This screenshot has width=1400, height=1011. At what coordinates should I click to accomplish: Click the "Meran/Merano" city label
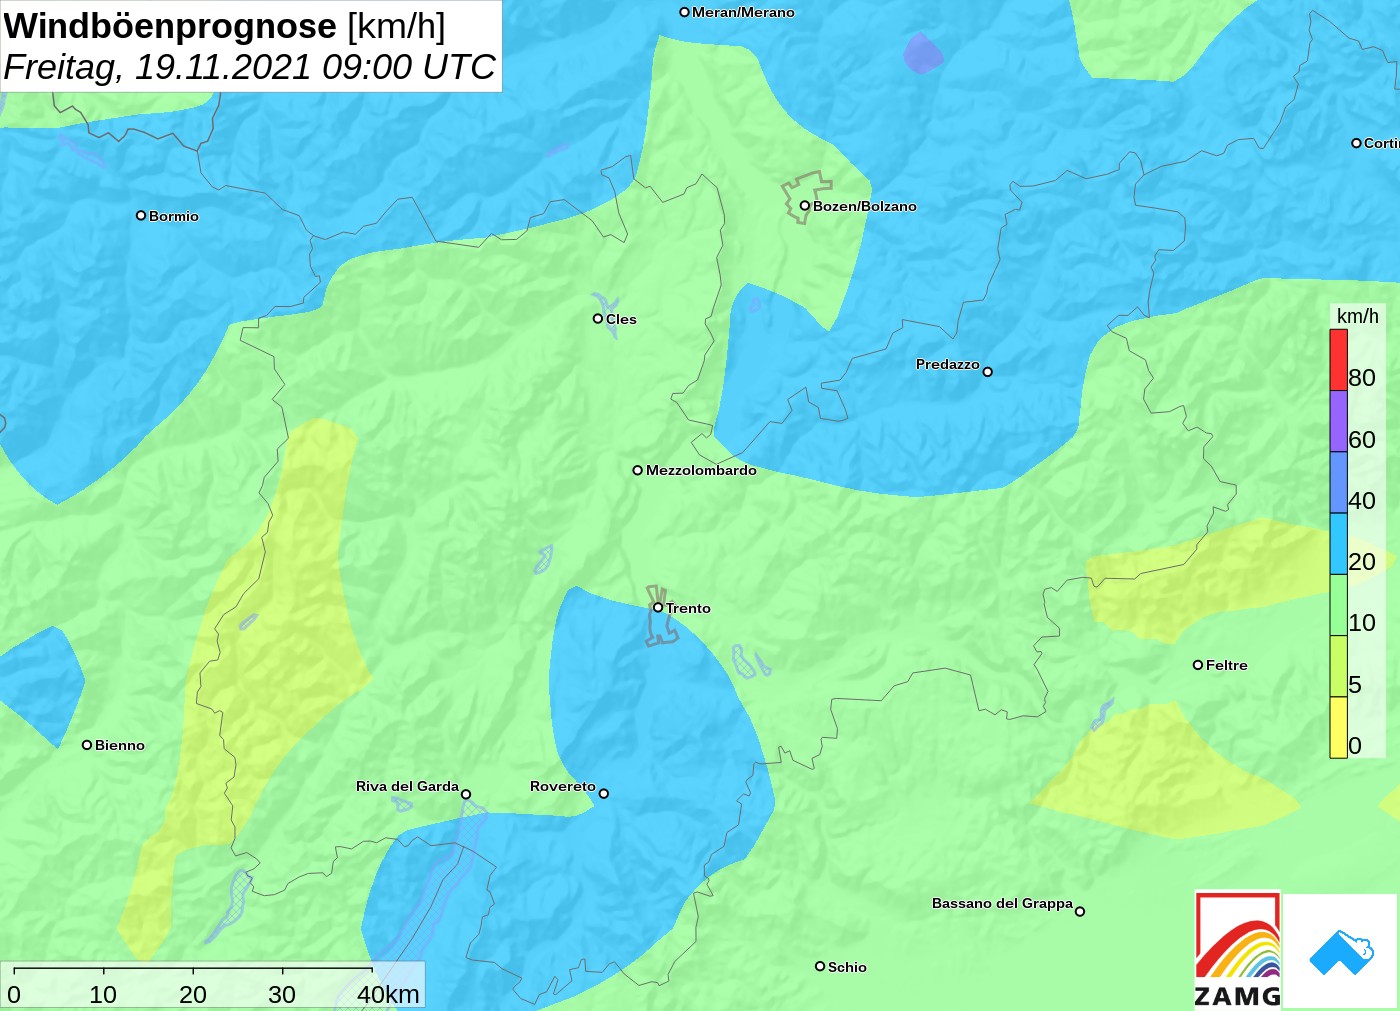743,13
